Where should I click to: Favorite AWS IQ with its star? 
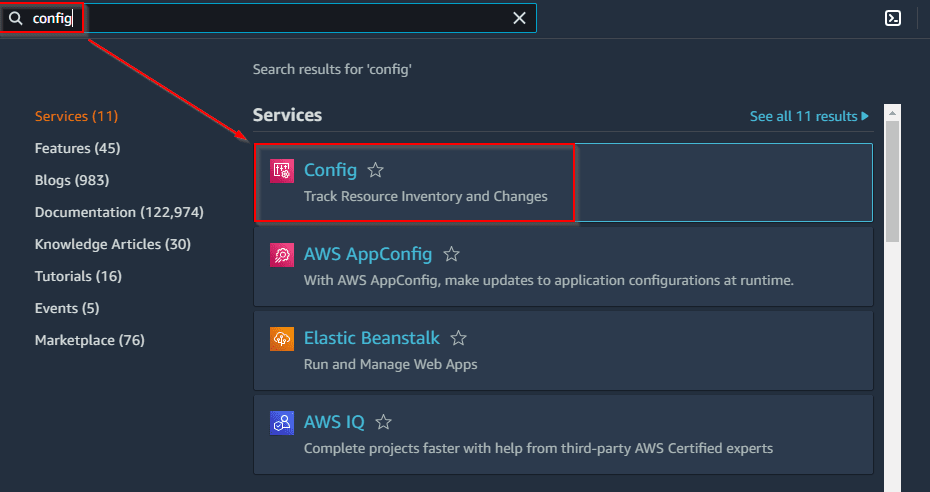[384, 423]
